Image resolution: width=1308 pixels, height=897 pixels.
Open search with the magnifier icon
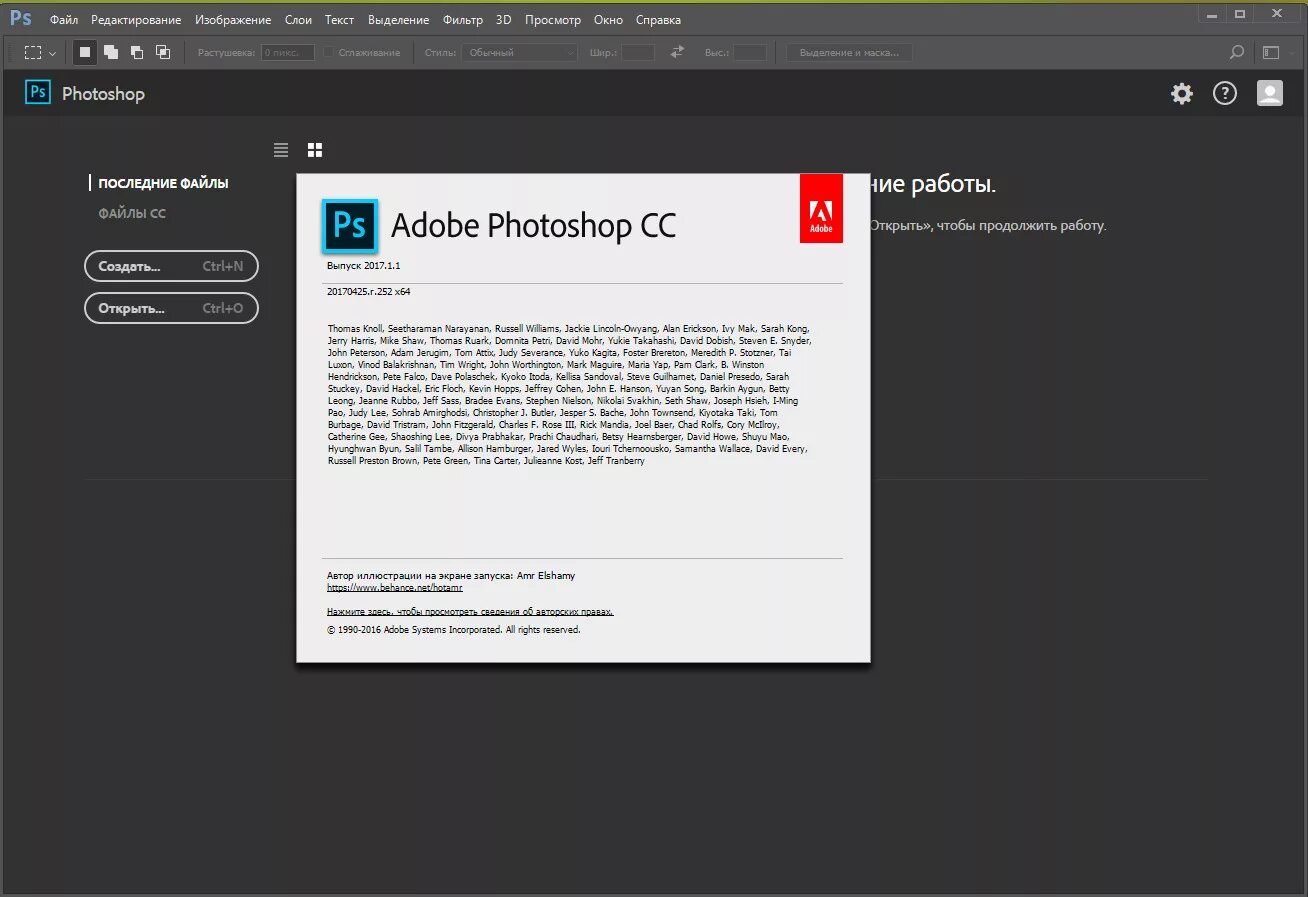(1237, 52)
